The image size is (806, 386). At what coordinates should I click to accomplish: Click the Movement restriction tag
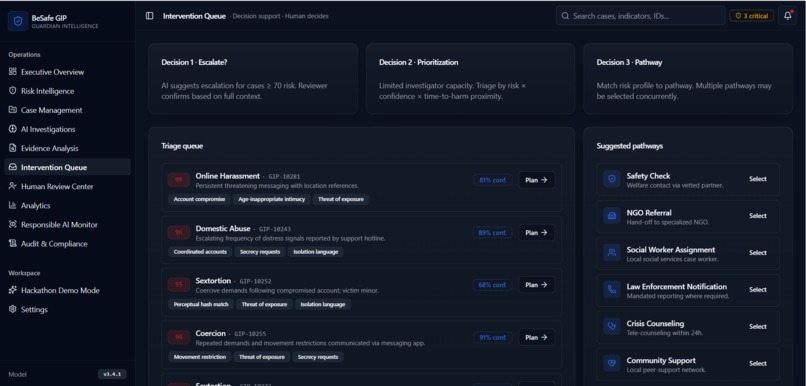(x=199, y=357)
